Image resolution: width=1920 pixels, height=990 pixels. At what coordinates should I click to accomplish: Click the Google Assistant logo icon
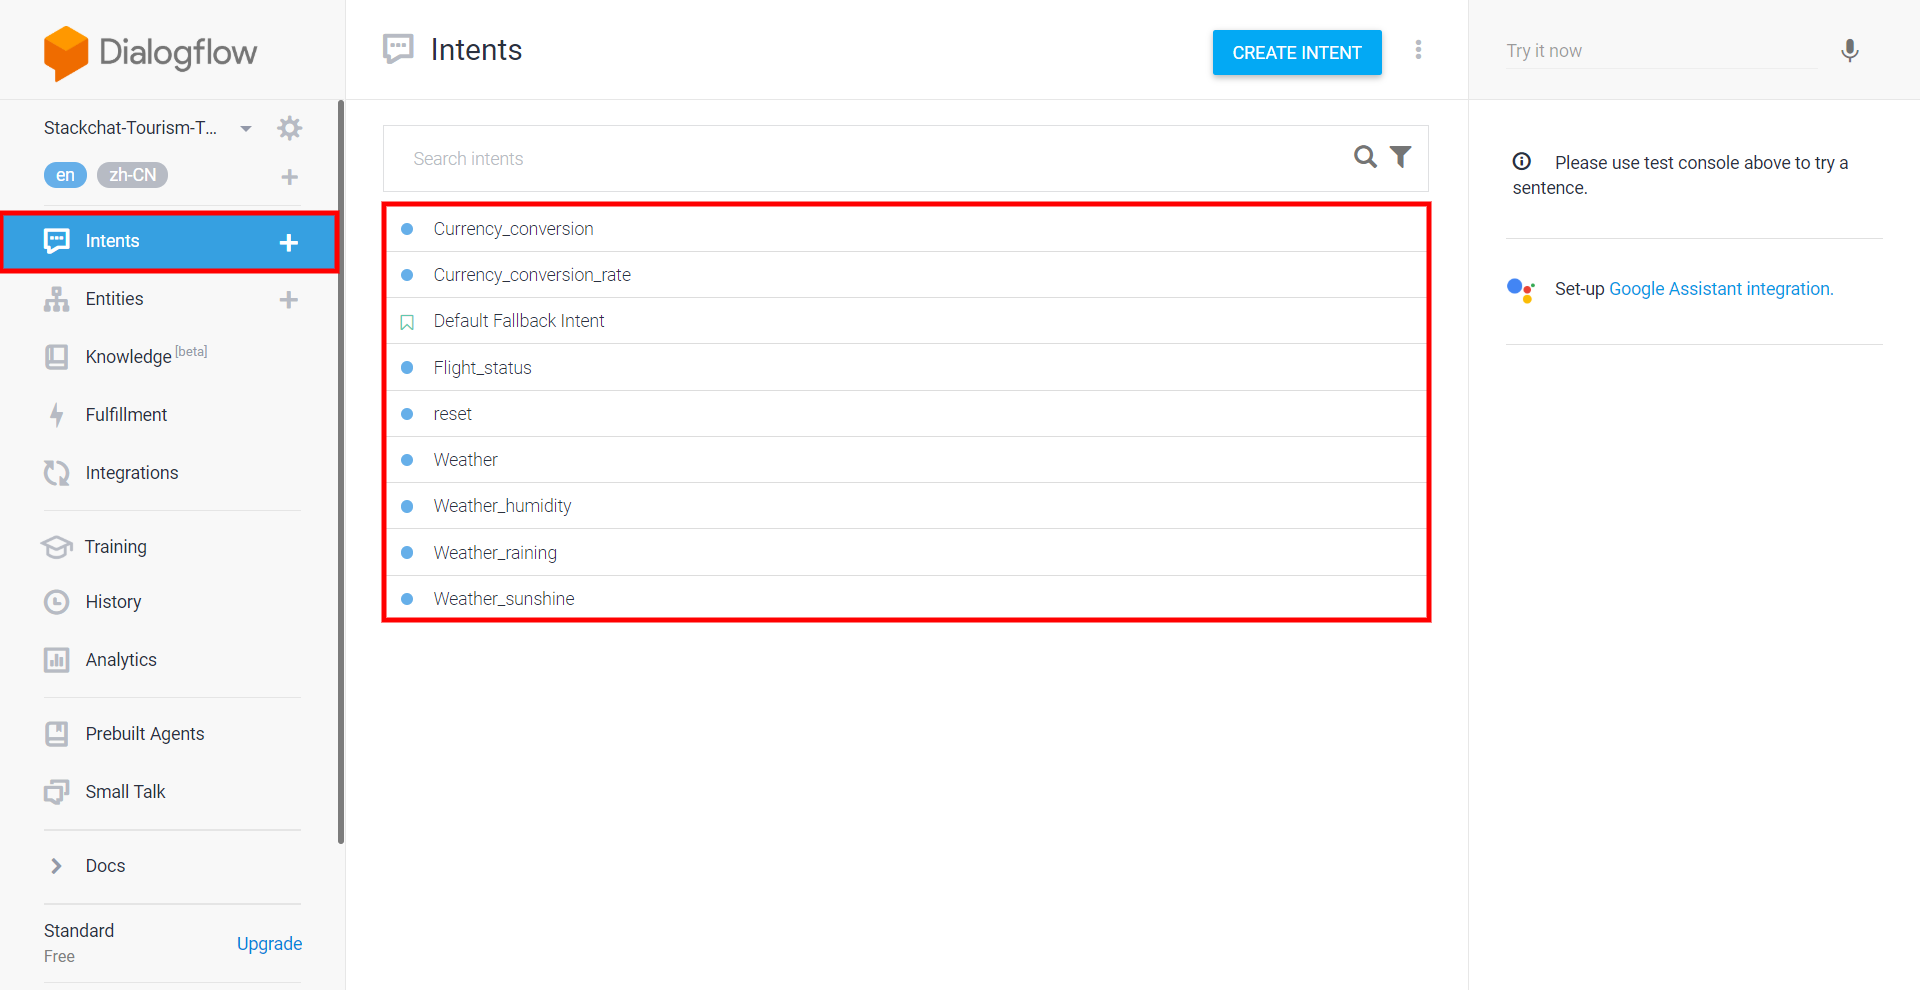click(1521, 290)
